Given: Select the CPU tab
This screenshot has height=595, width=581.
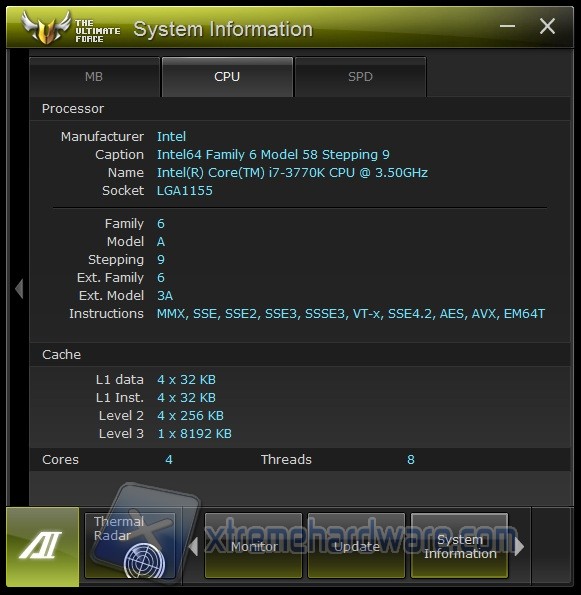Looking at the screenshot, I should click(227, 77).
